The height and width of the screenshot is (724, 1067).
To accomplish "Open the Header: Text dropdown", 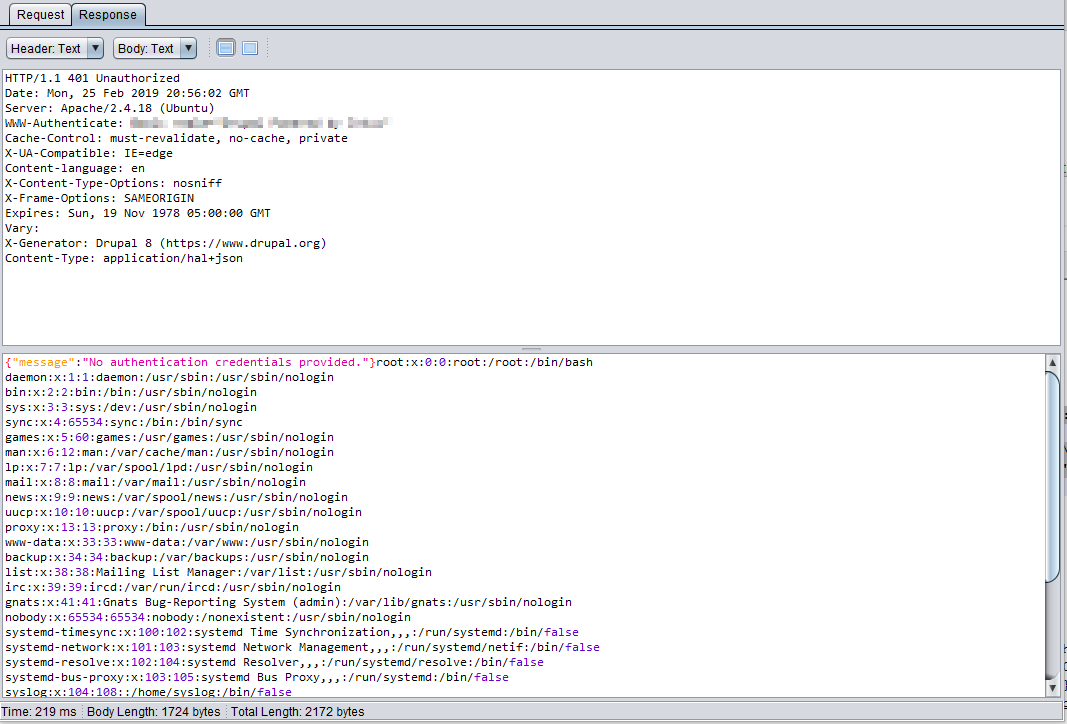I will 55,48.
